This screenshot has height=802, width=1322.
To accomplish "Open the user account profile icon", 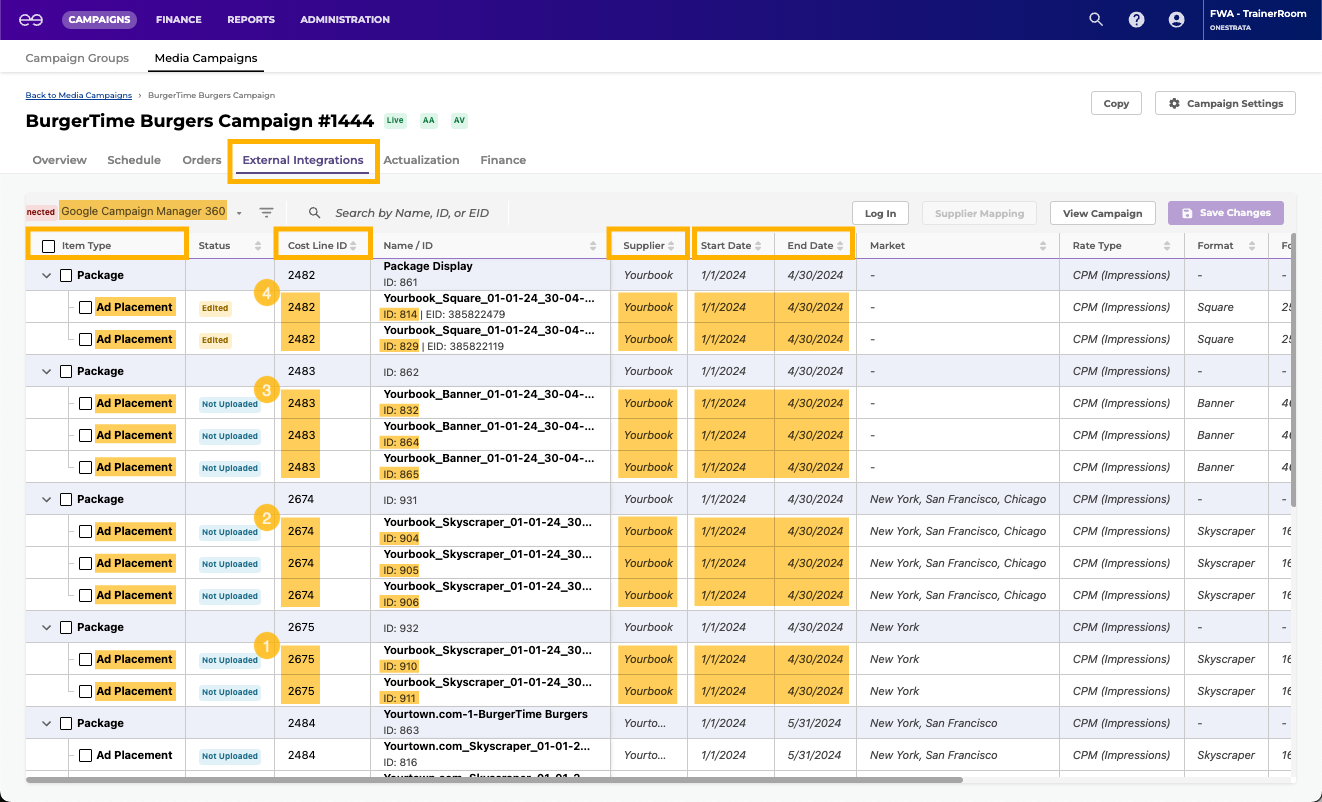I will coord(1176,19).
